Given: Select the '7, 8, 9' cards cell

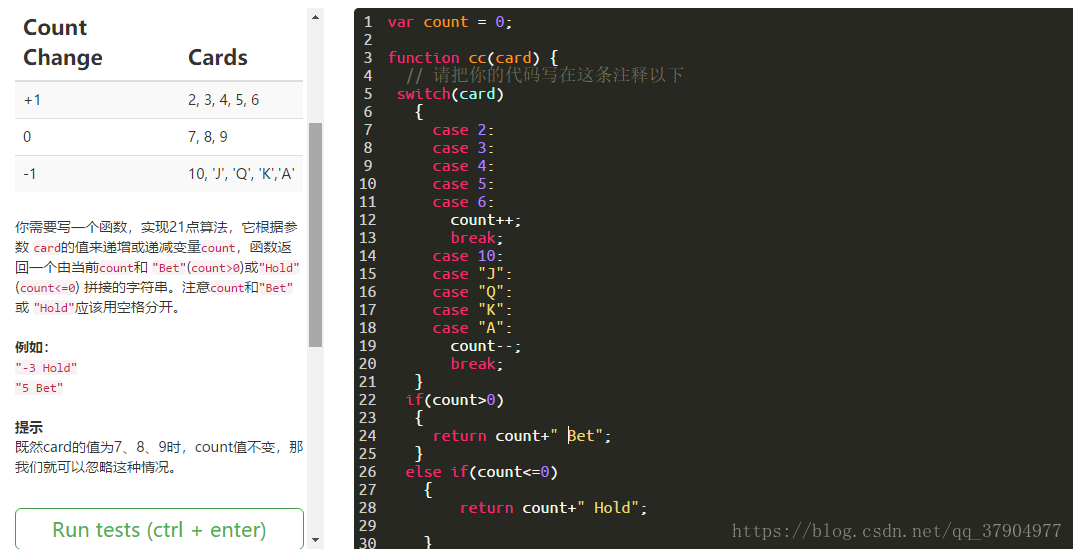Looking at the screenshot, I should click(x=208, y=137).
